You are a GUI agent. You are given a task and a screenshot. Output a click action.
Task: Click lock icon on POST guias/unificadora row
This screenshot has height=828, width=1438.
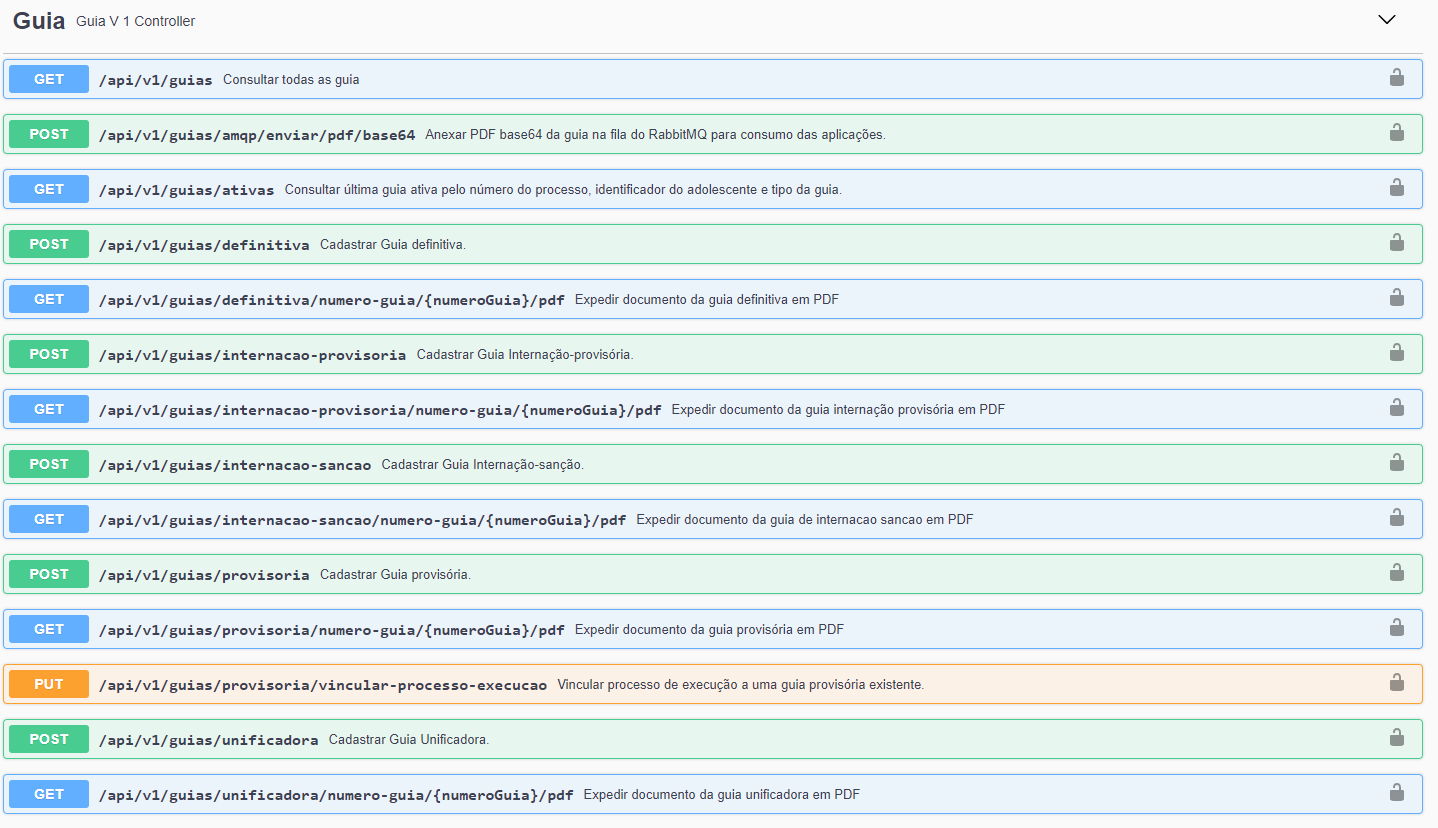(x=1396, y=738)
